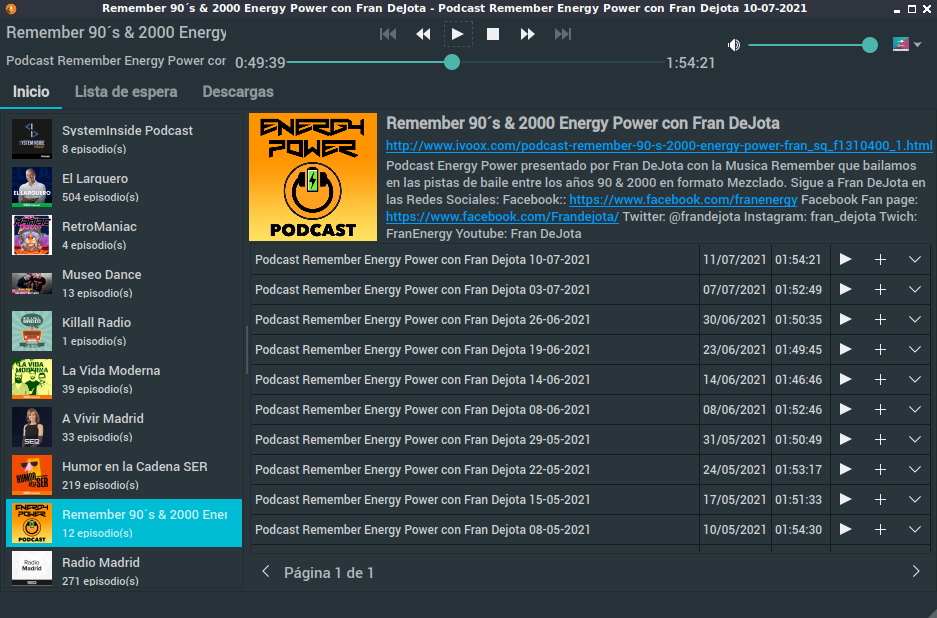
Task: Play the episode dated 14-06-2021
Action: 845,380
